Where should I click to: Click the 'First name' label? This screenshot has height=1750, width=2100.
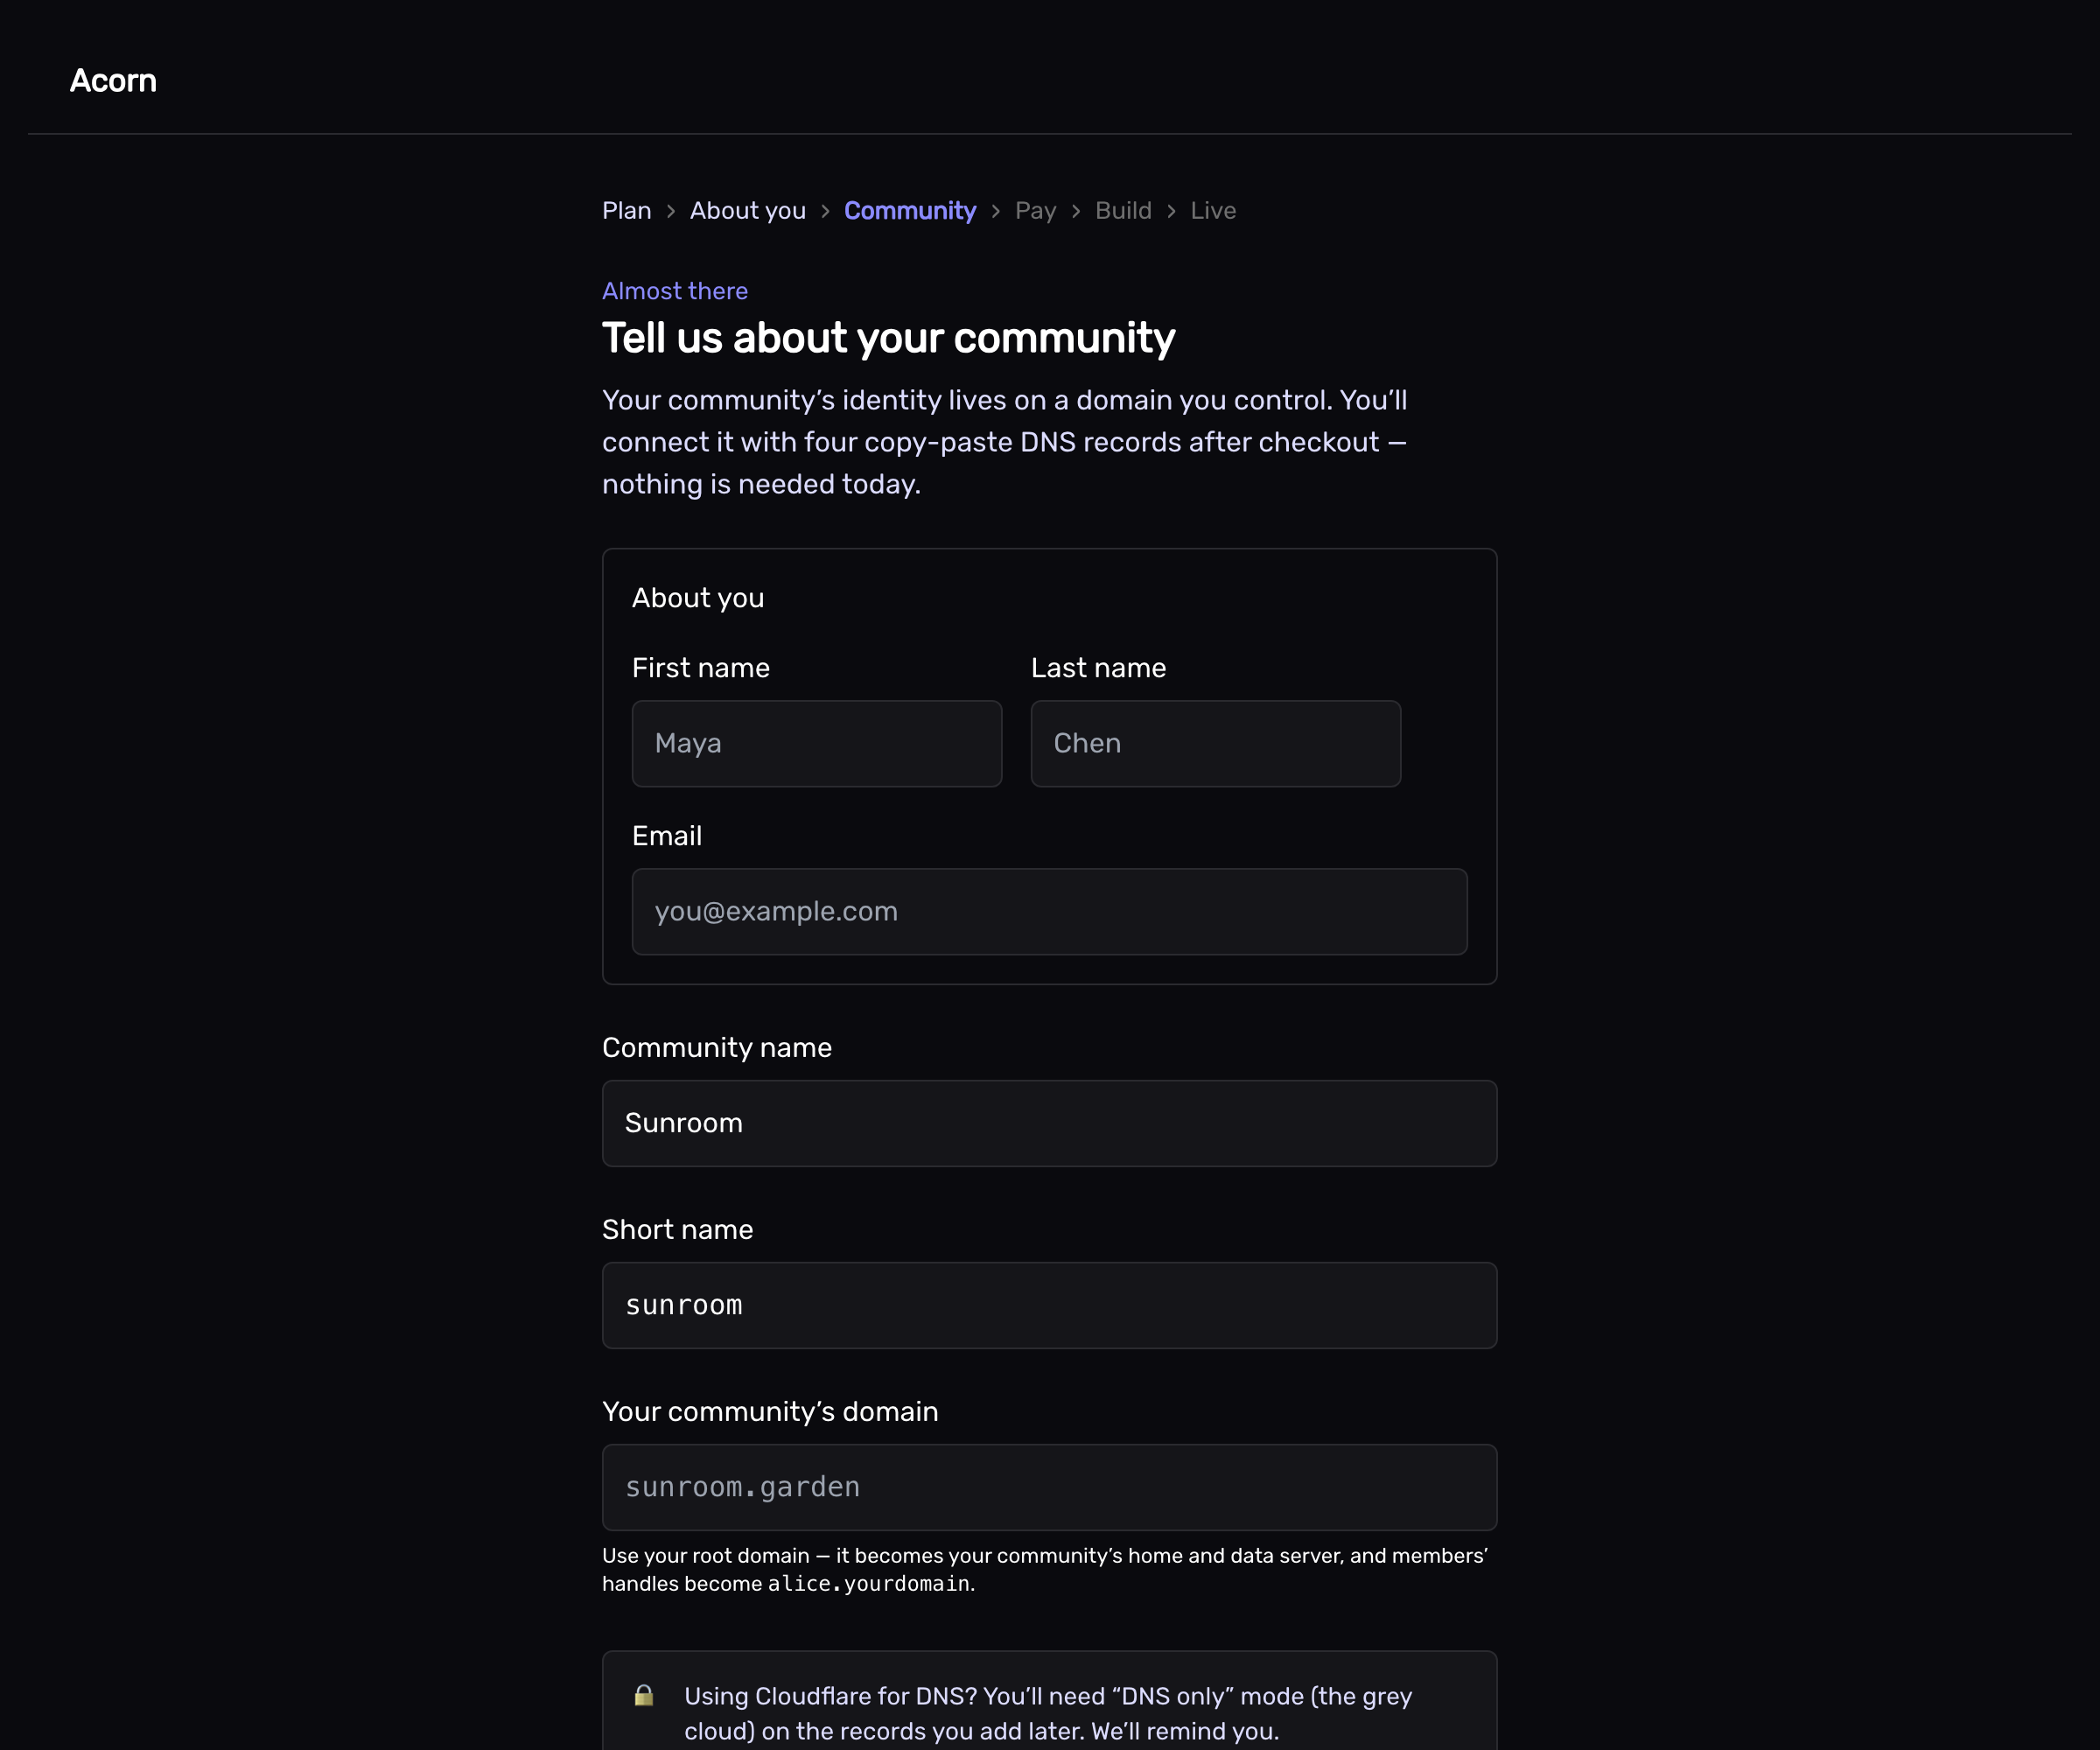(x=700, y=668)
